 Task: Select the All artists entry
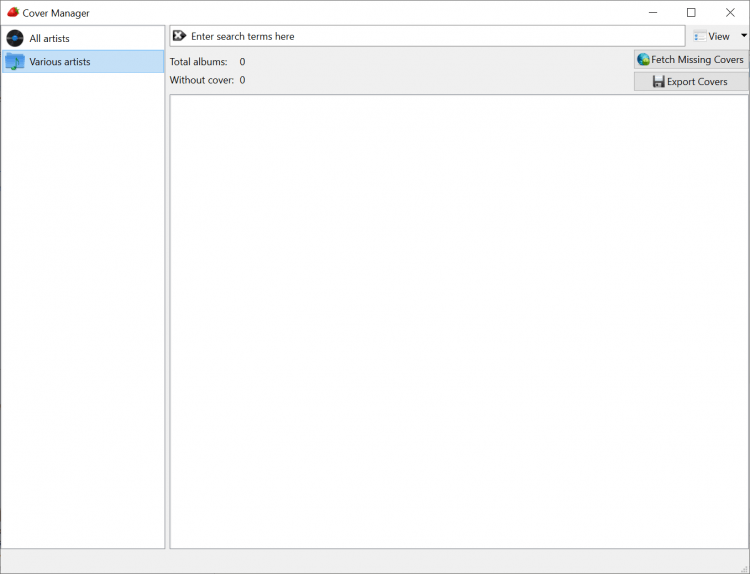(50, 38)
